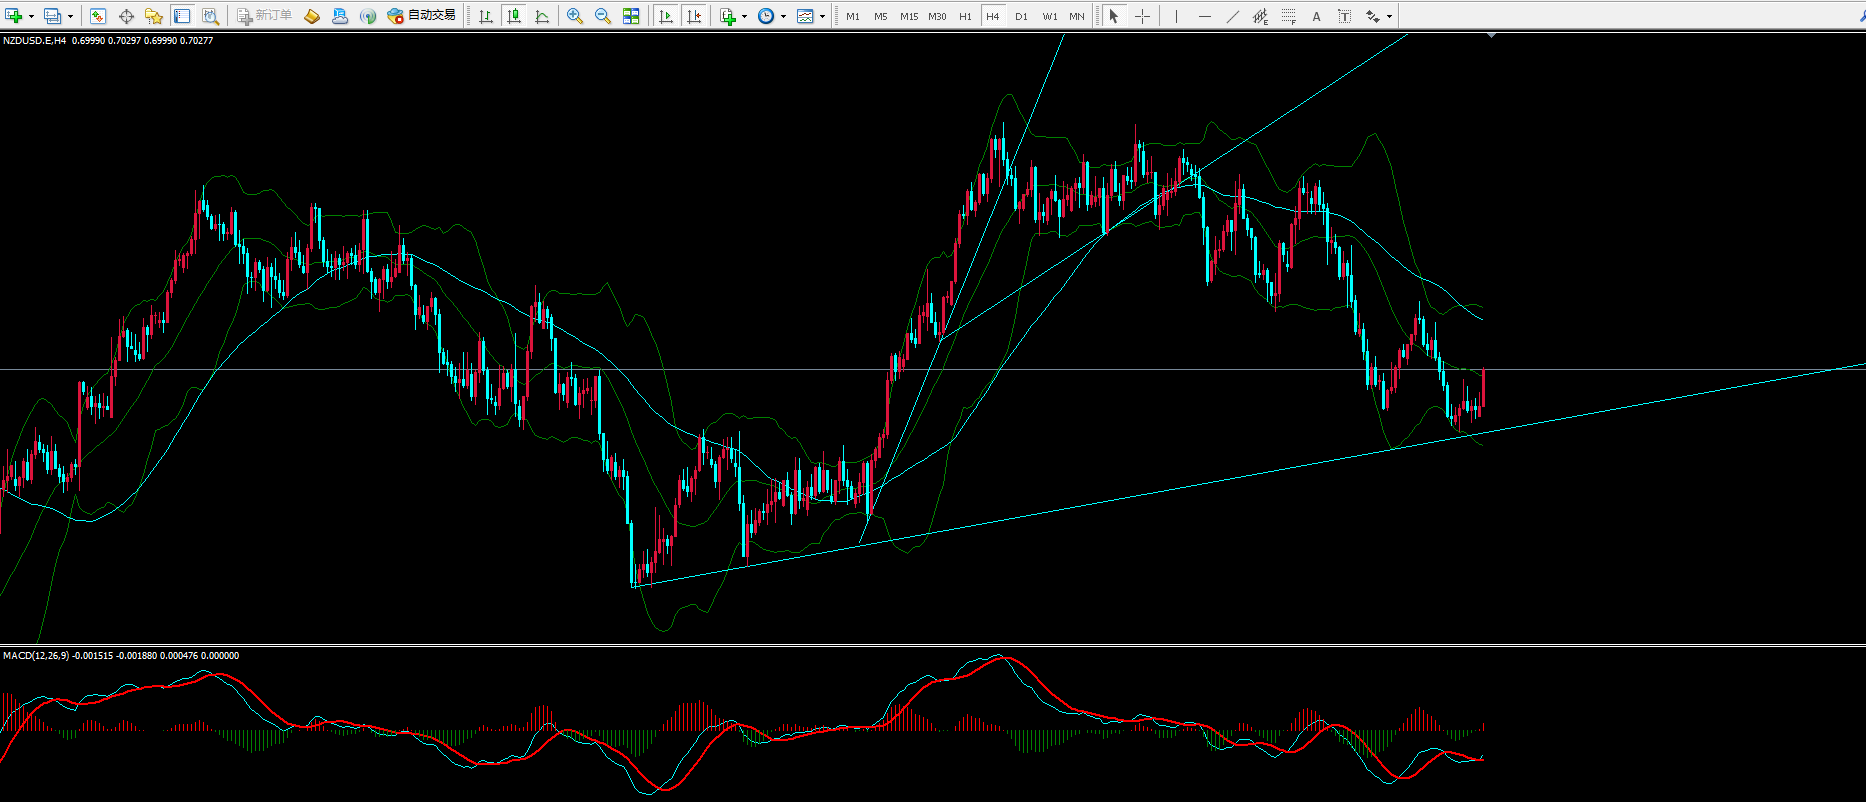Select the vertical line drawing tool
1866x802 pixels.
coord(1176,16)
